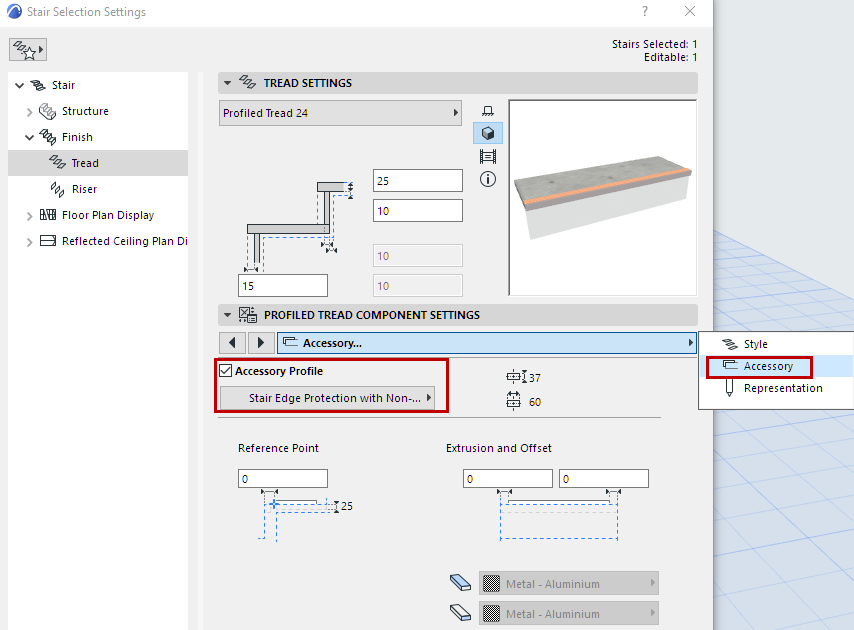This screenshot has height=630, width=854.
Task: Select the Structure tree item
Action: [x=85, y=111]
